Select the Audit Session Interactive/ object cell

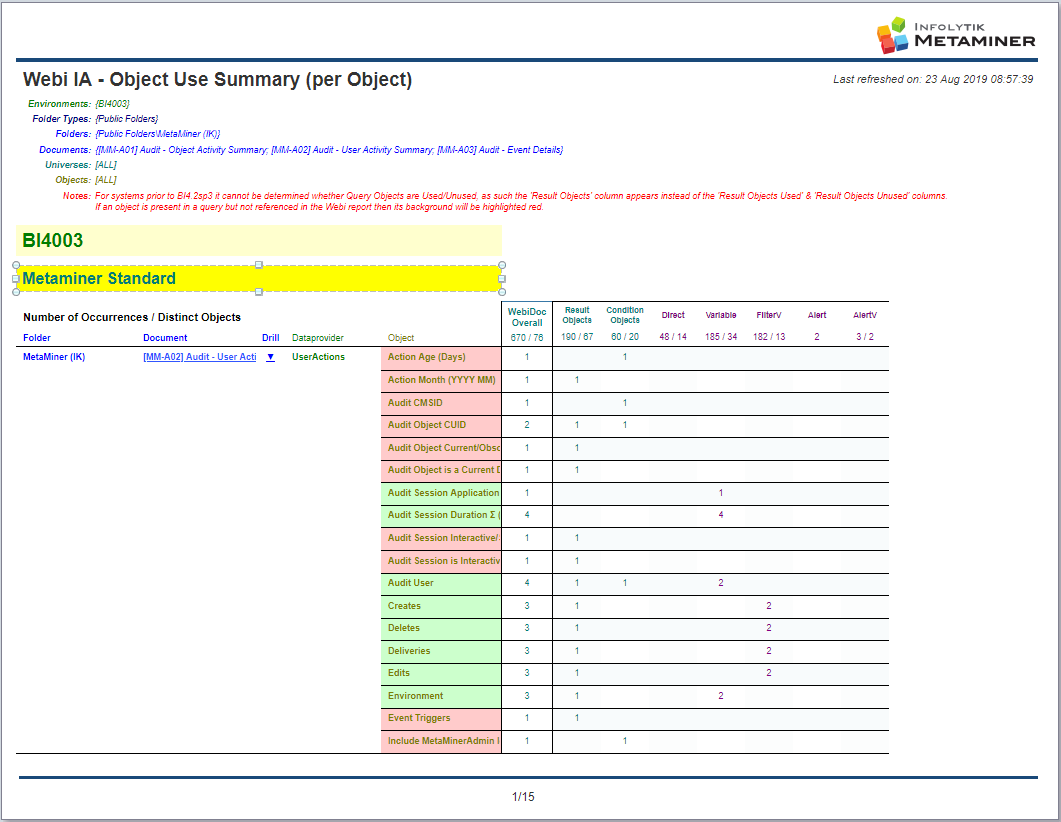tap(441, 539)
